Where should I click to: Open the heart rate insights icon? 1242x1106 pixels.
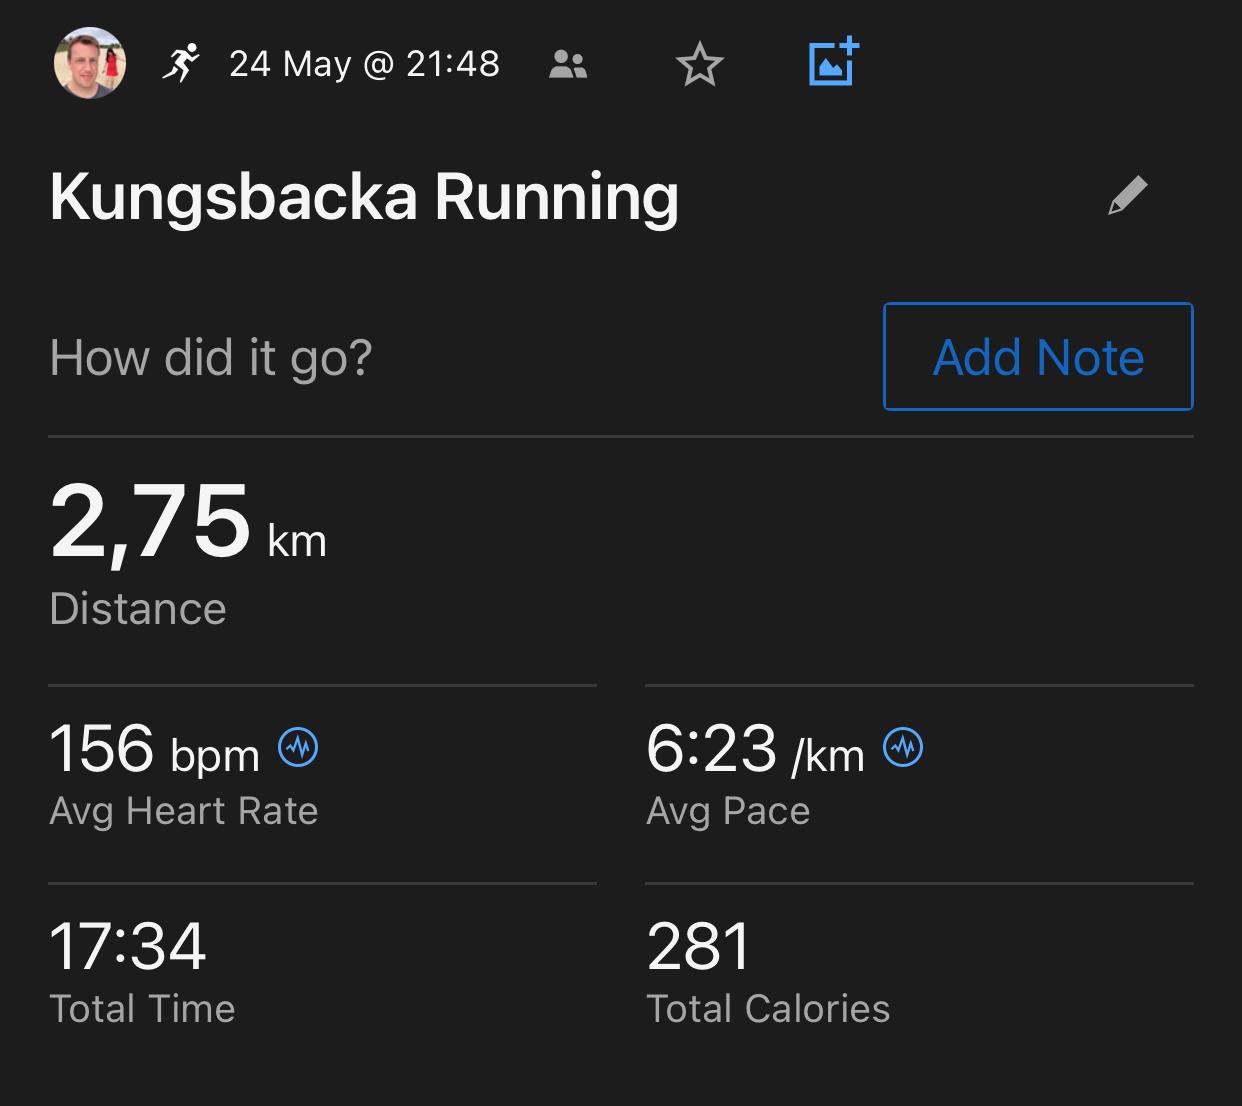298,747
